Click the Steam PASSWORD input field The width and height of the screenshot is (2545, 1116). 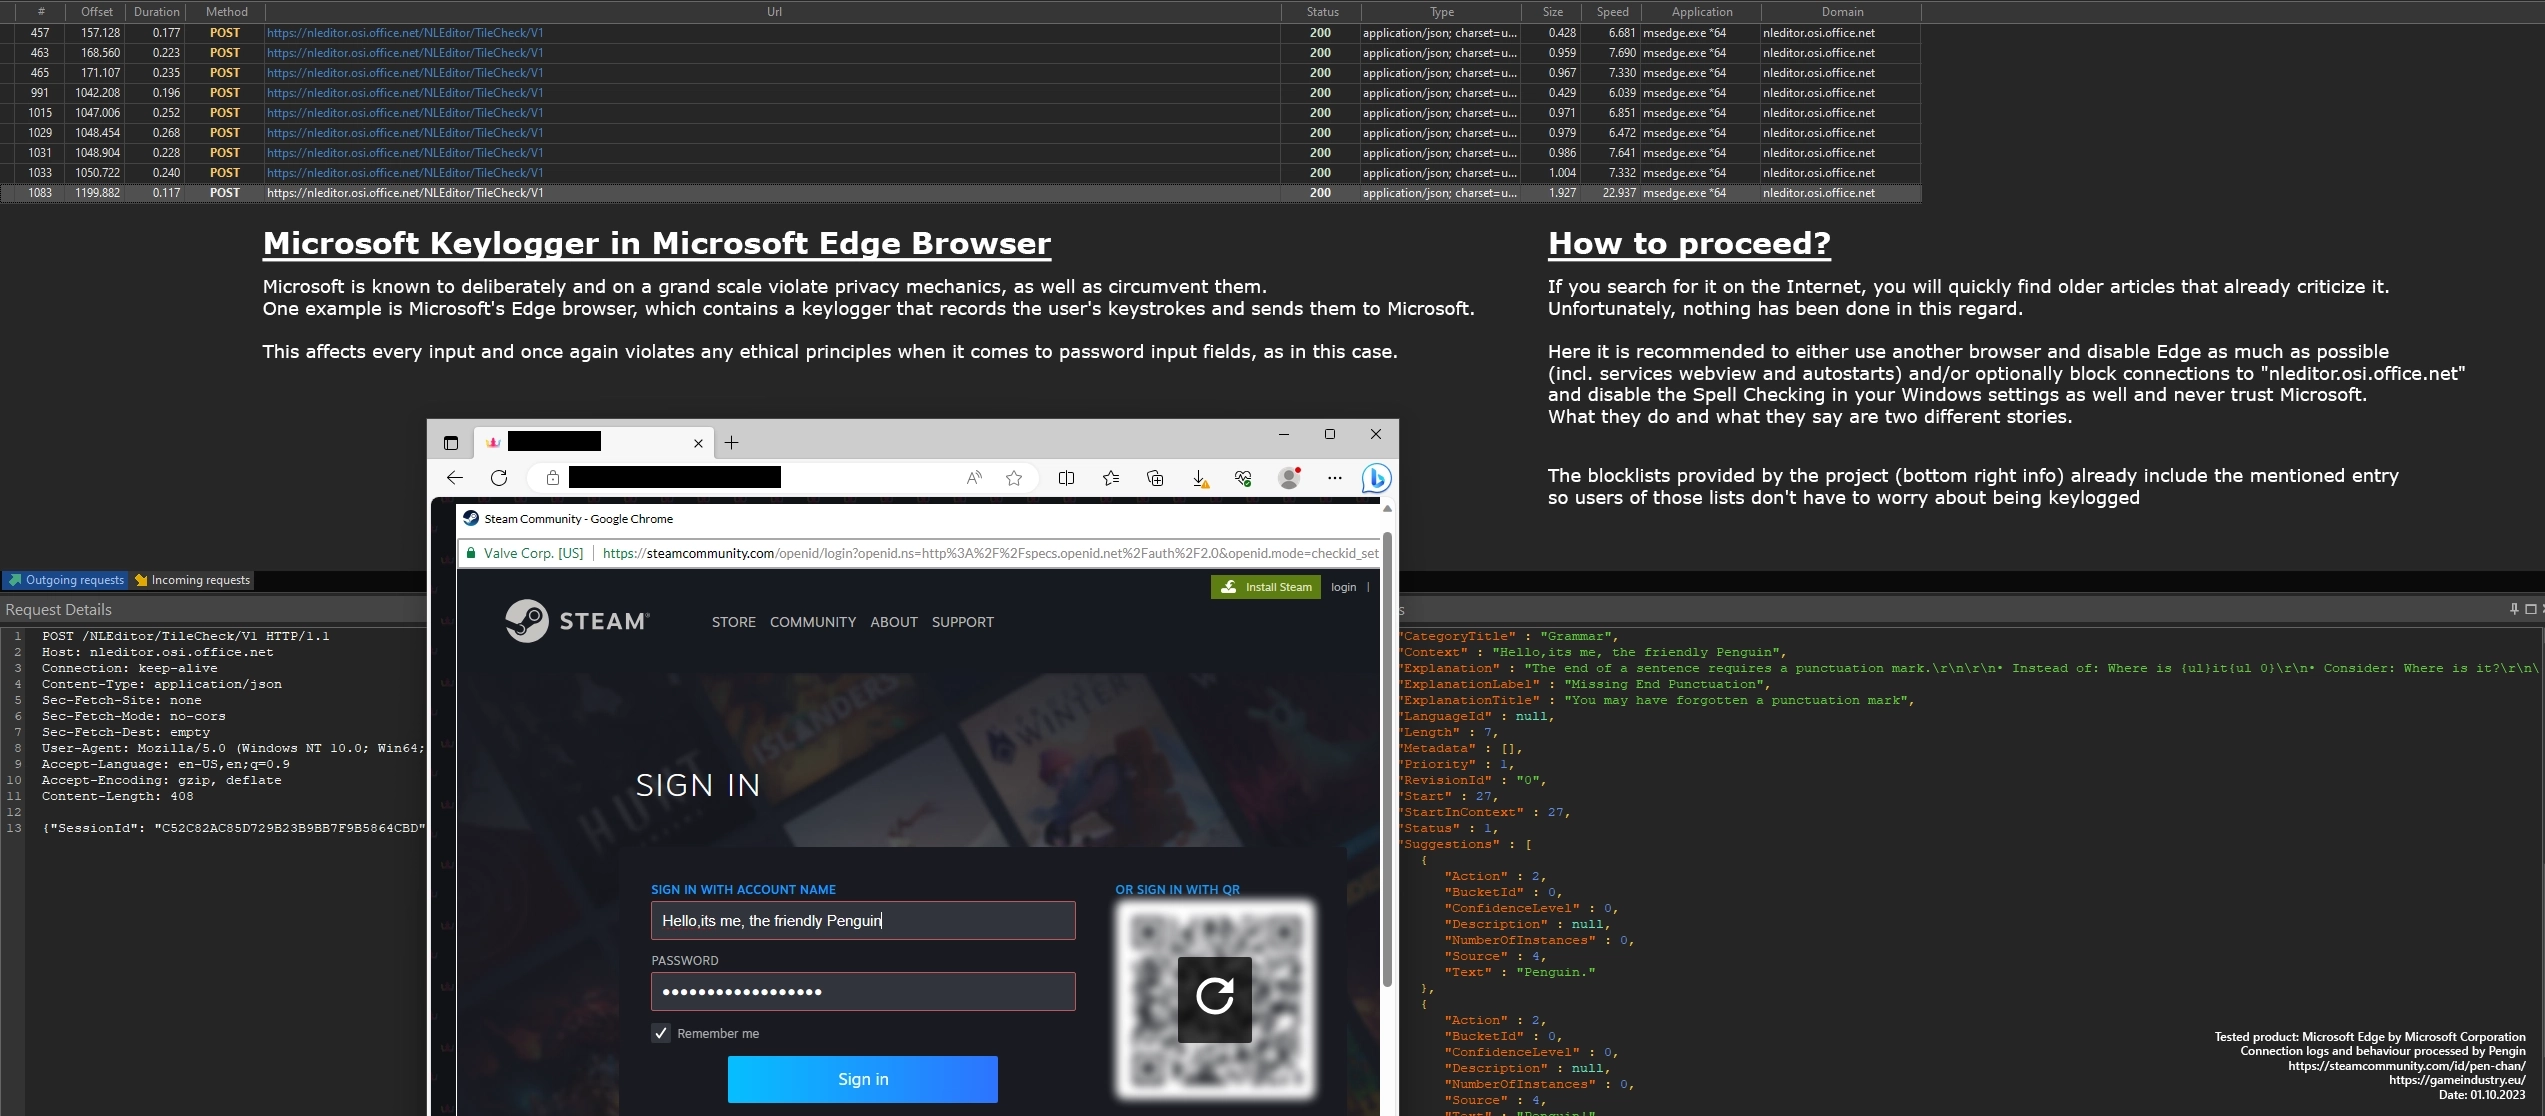pyautogui.click(x=862, y=991)
